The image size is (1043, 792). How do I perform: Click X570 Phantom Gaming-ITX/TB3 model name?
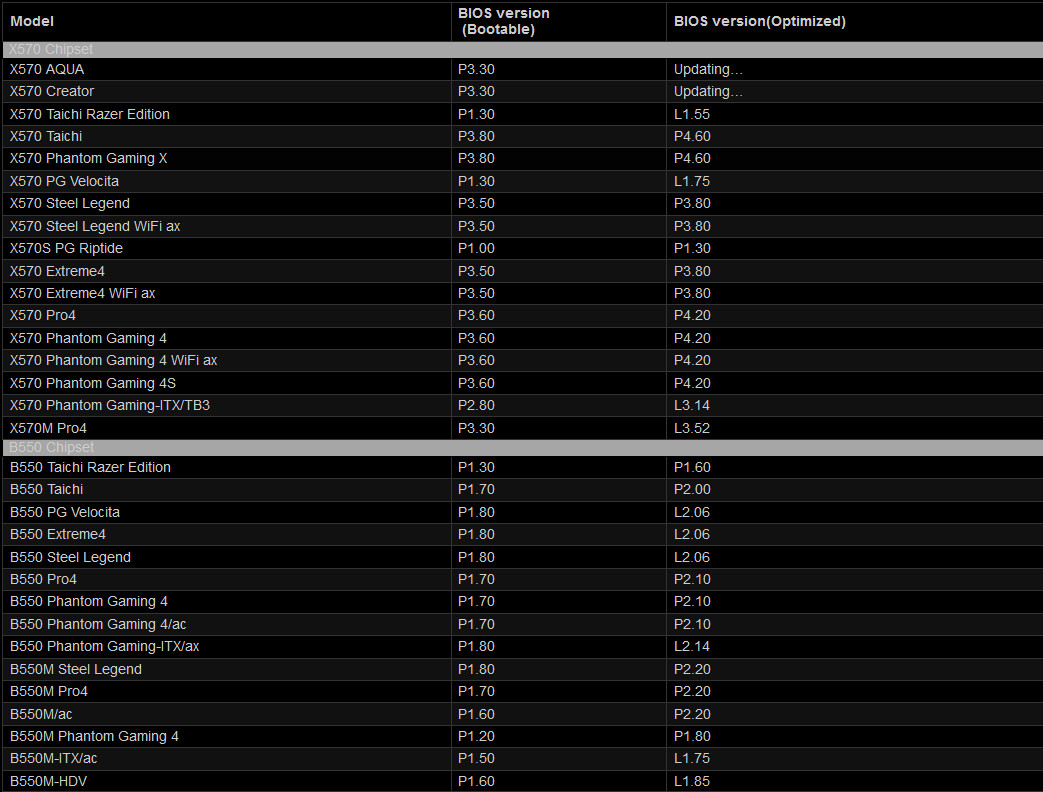(x=110, y=406)
